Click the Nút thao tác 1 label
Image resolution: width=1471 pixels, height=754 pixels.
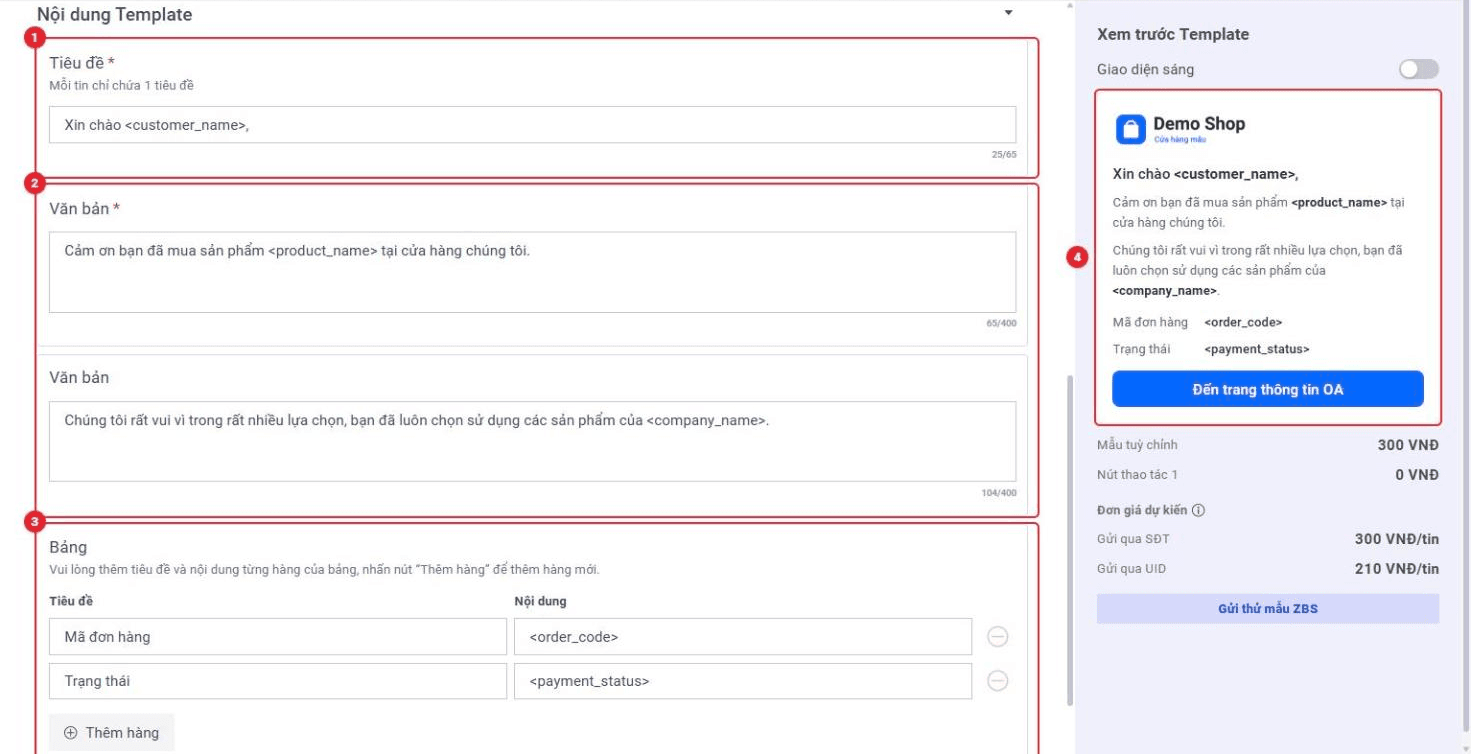1137,475
